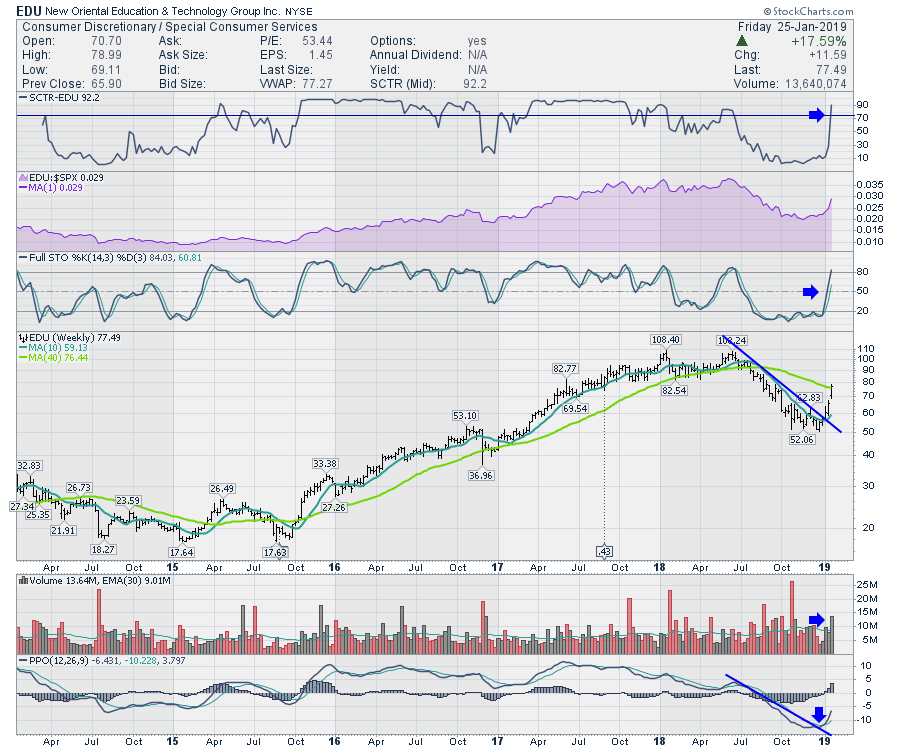Click the High value 78.99
This screenshot has width=900, height=750.
coord(106,55)
